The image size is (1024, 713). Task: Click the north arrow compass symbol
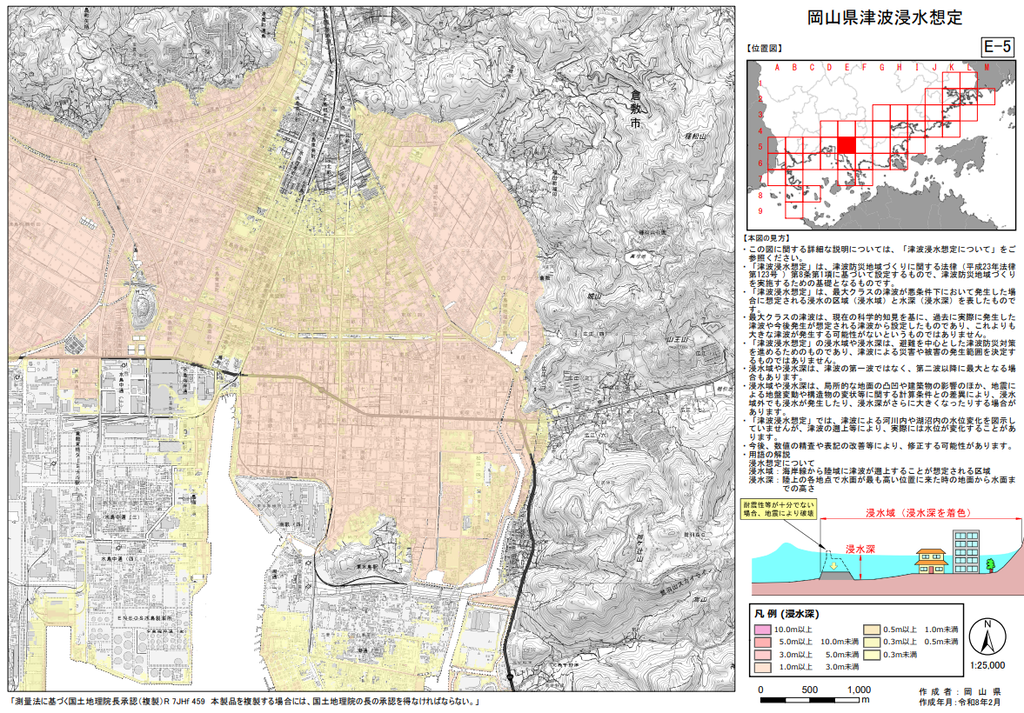click(987, 637)
